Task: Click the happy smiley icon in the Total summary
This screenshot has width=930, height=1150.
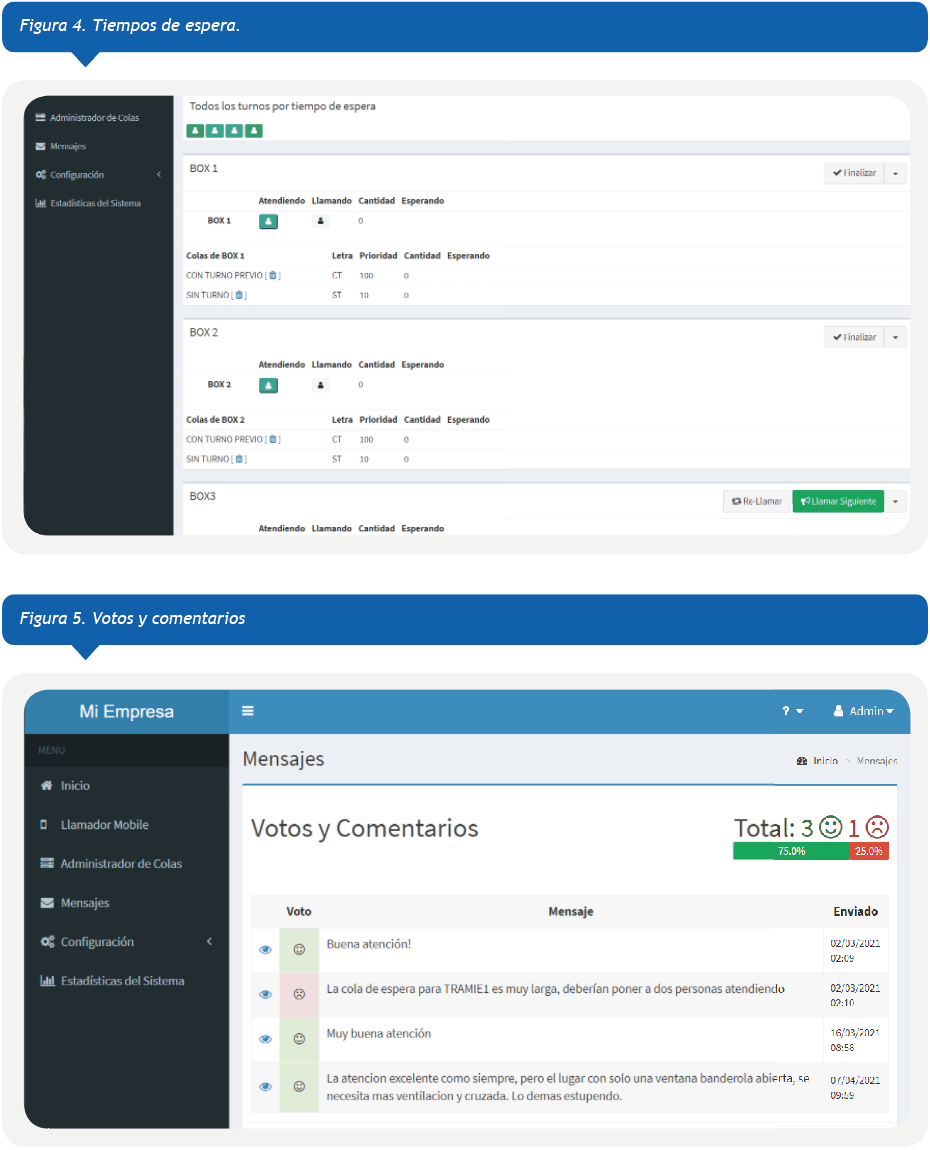Action: pos(830,827)
